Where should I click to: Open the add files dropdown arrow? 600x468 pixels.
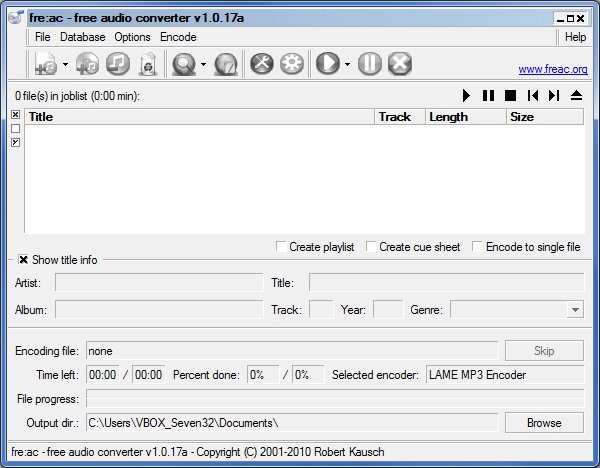(x=65, y=64)
